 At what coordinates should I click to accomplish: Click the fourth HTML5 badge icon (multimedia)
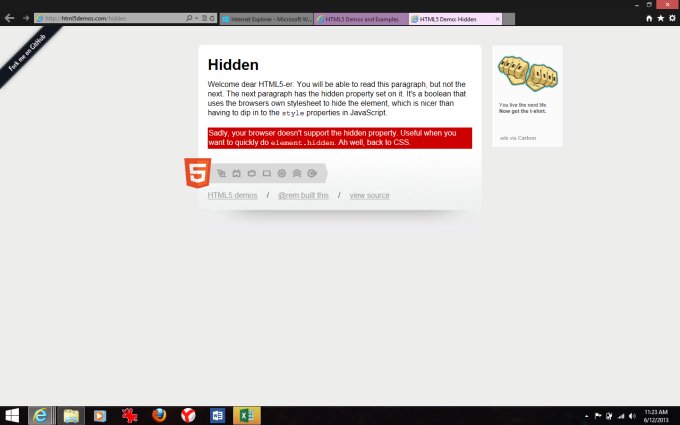click(x=267, y=173)
